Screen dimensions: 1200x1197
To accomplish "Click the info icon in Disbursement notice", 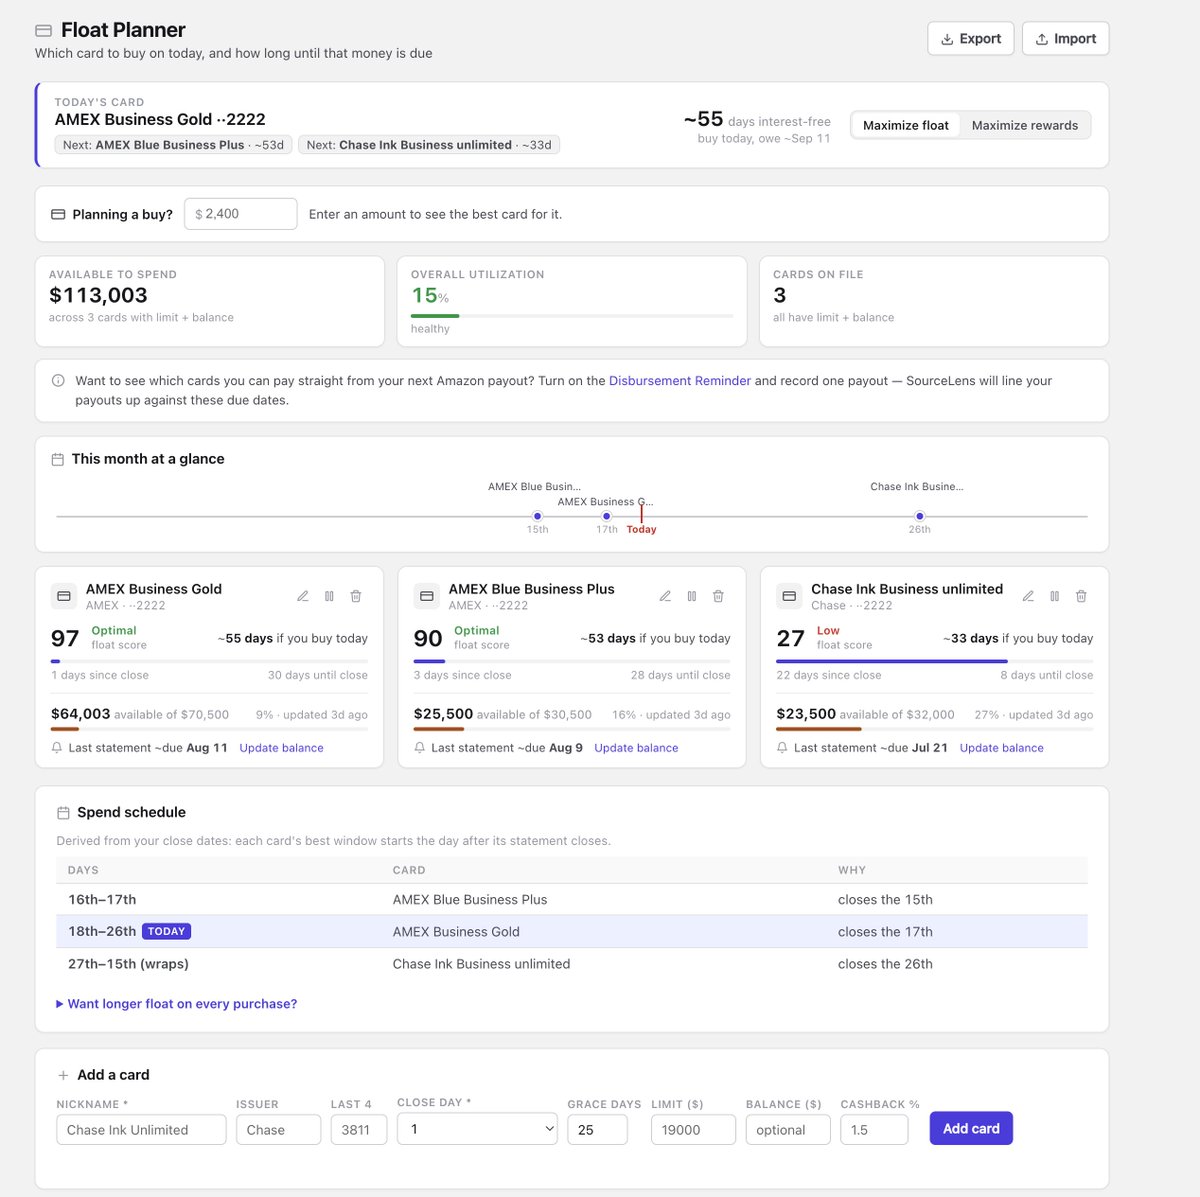I will (x=58, y=381).
